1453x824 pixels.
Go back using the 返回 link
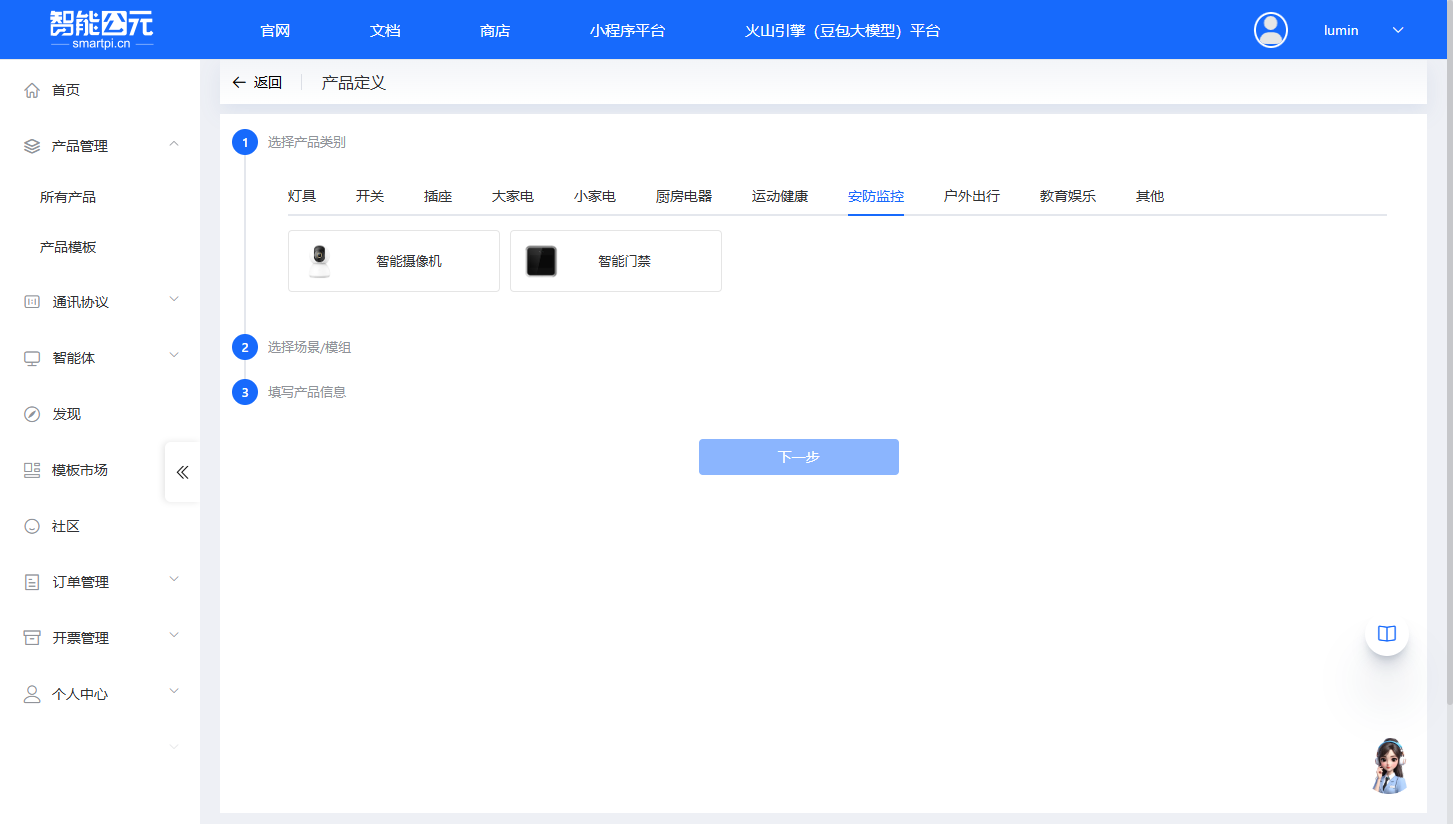(x=257, y=83)
